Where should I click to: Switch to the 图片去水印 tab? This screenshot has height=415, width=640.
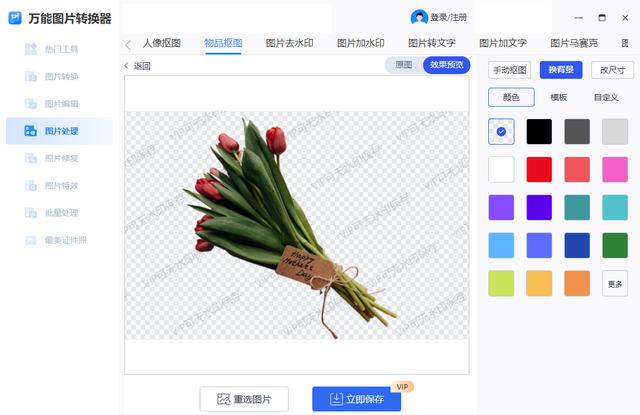[289, 43]
